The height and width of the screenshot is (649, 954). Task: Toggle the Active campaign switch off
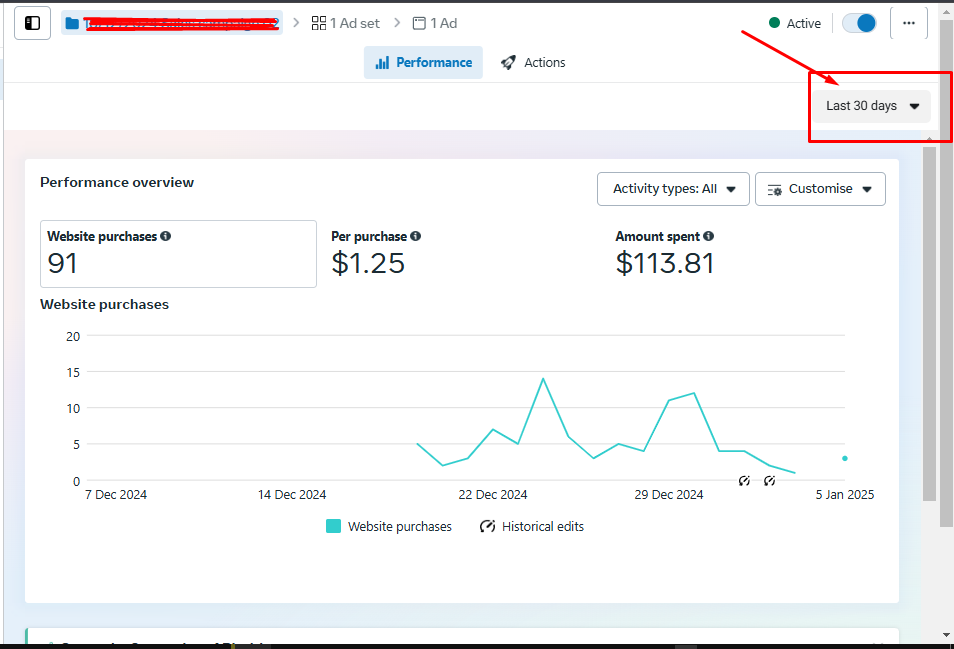[x=859, y=23]
